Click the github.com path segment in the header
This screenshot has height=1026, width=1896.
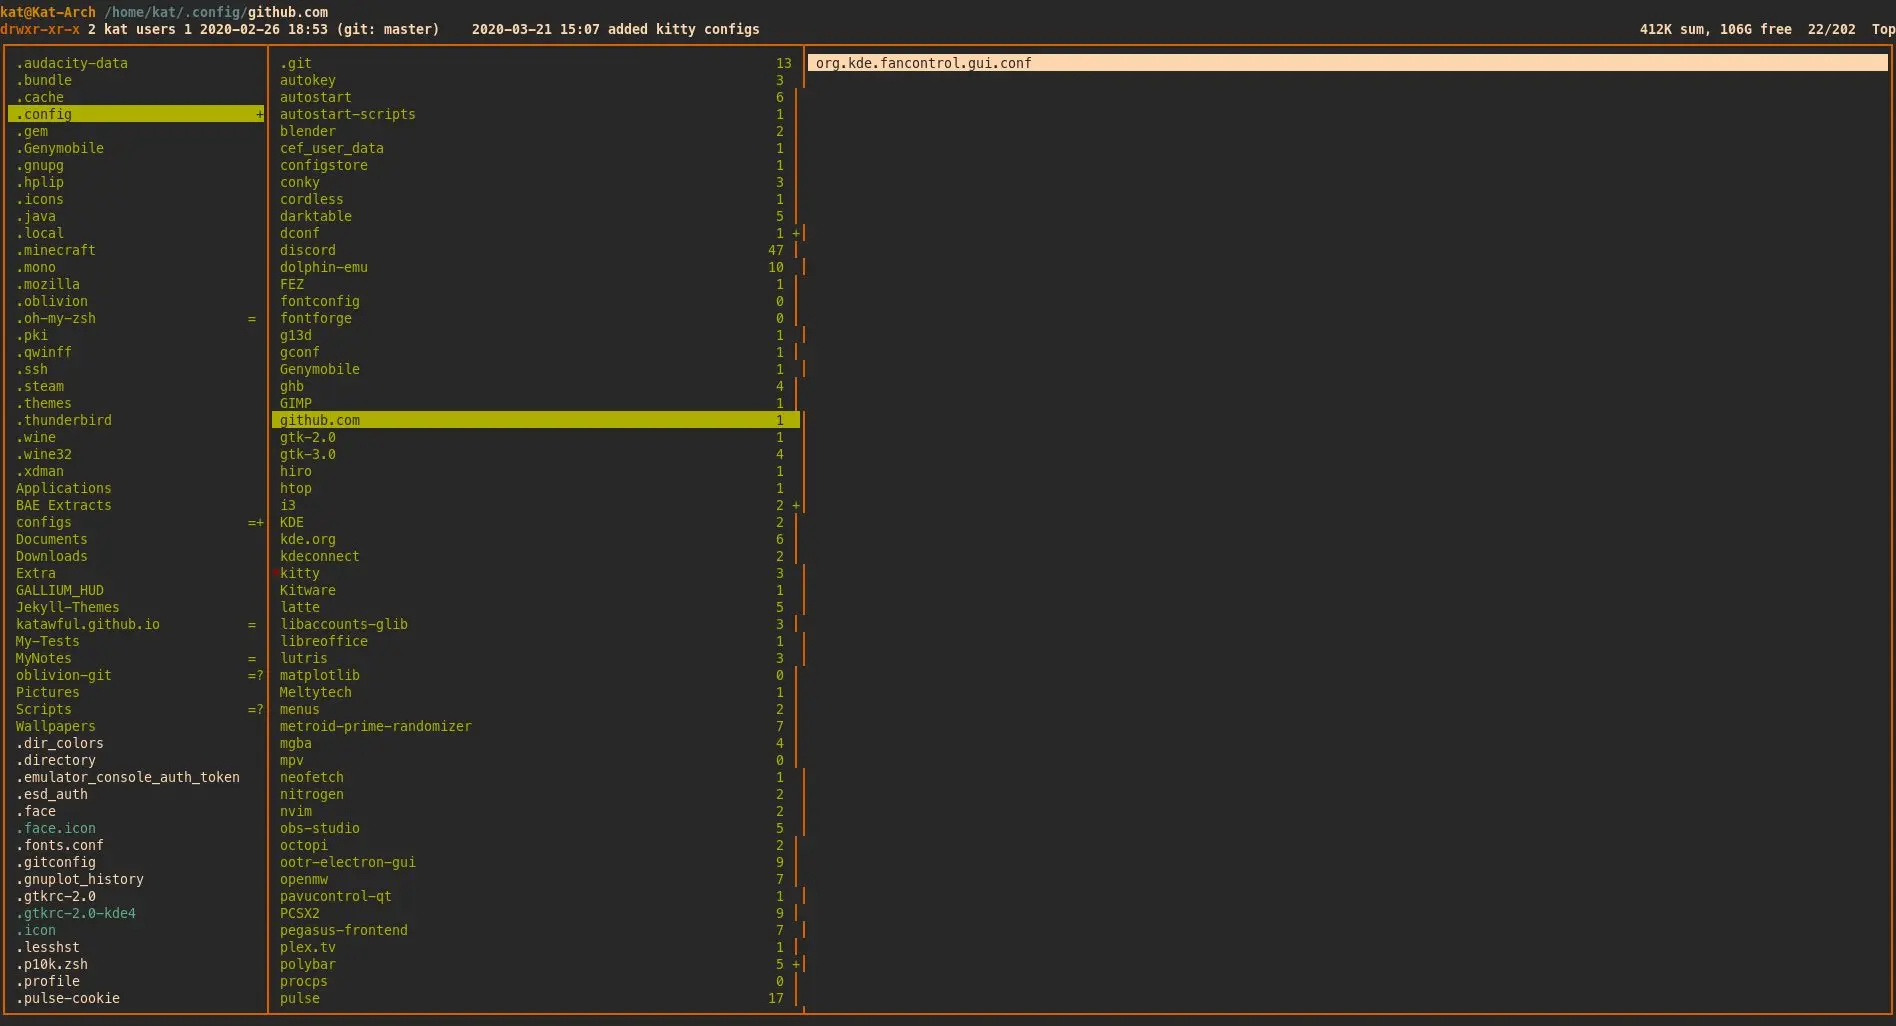pos(288,12)
